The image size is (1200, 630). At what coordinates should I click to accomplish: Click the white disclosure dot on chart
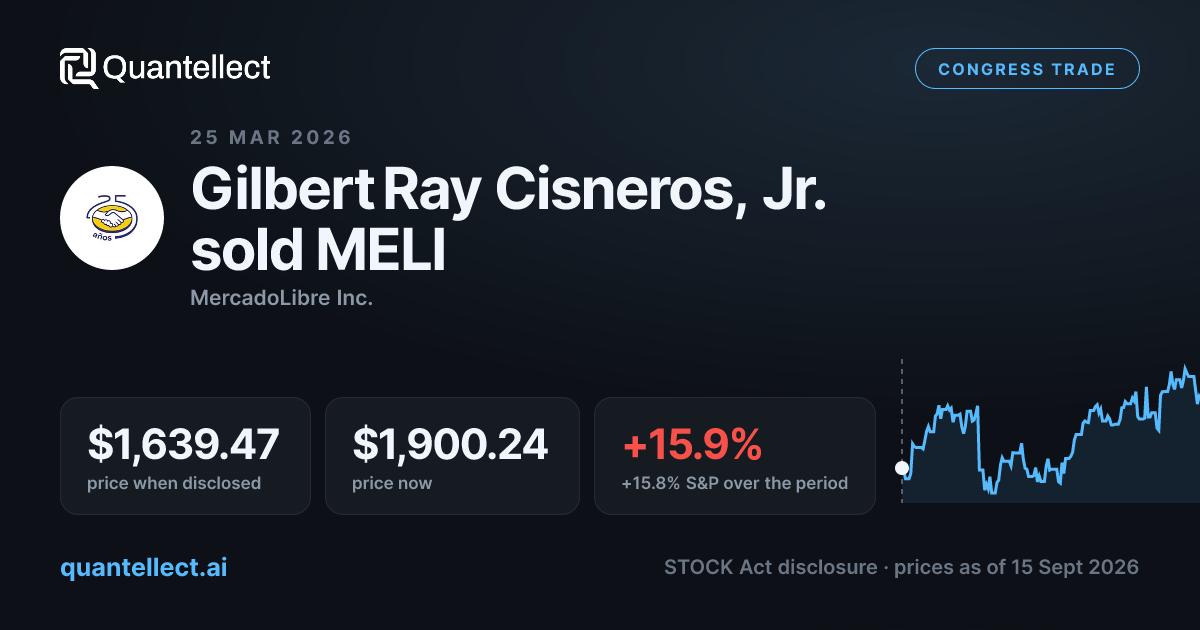tap(902, 468)
